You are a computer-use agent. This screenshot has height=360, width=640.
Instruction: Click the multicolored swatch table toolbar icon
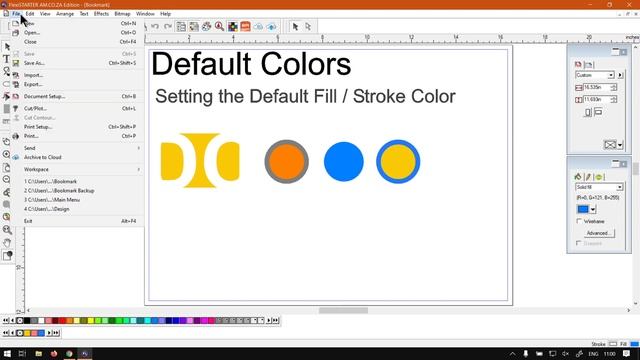tap(233, 27)
